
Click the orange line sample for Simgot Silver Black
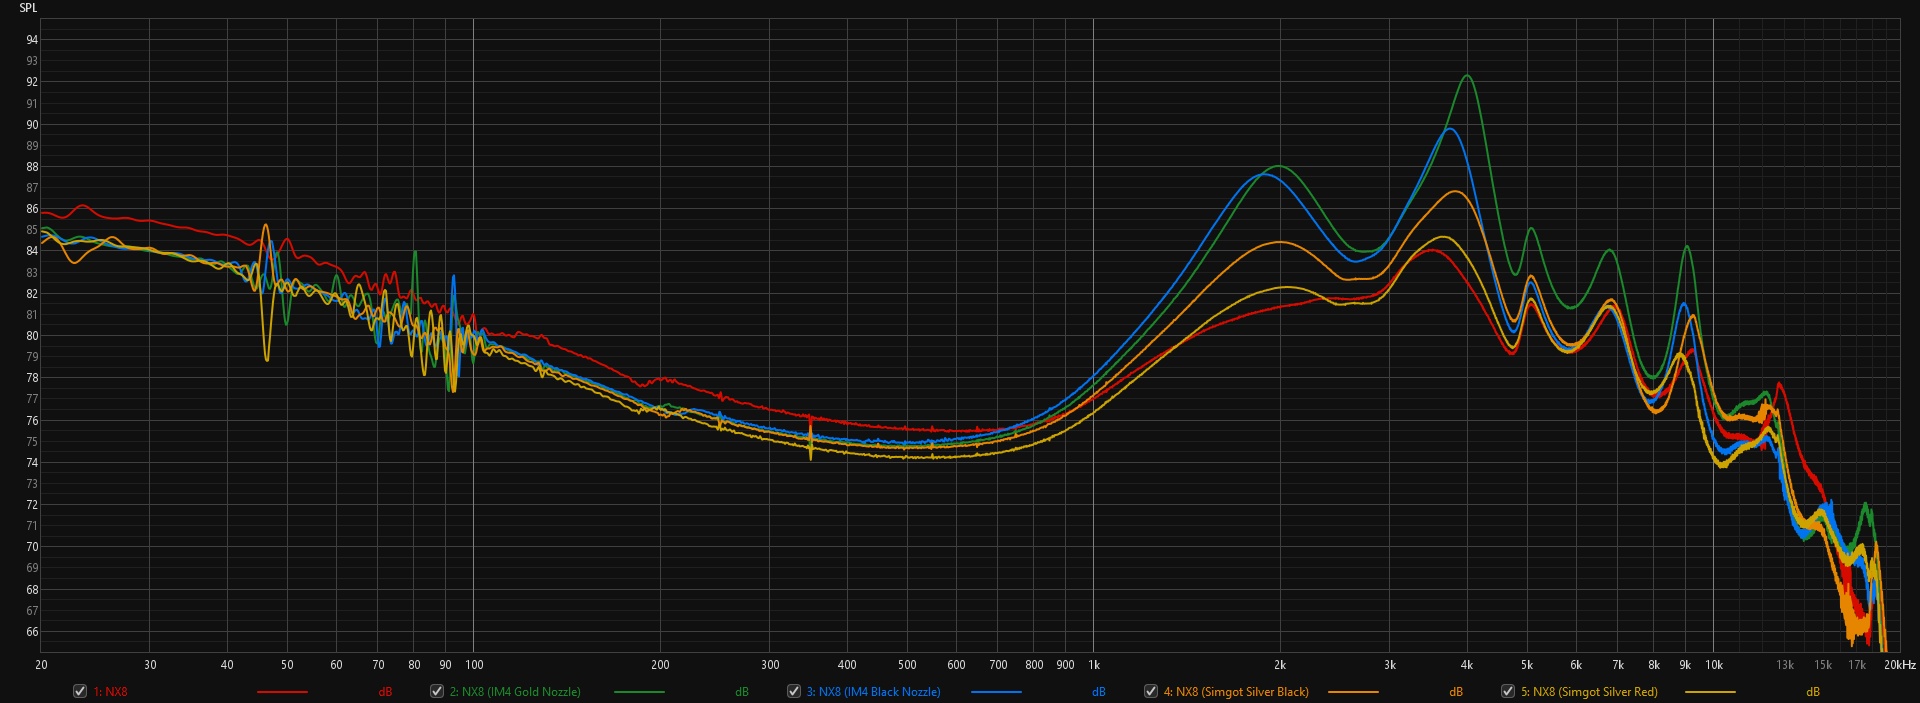click(x=1353, y=692)
